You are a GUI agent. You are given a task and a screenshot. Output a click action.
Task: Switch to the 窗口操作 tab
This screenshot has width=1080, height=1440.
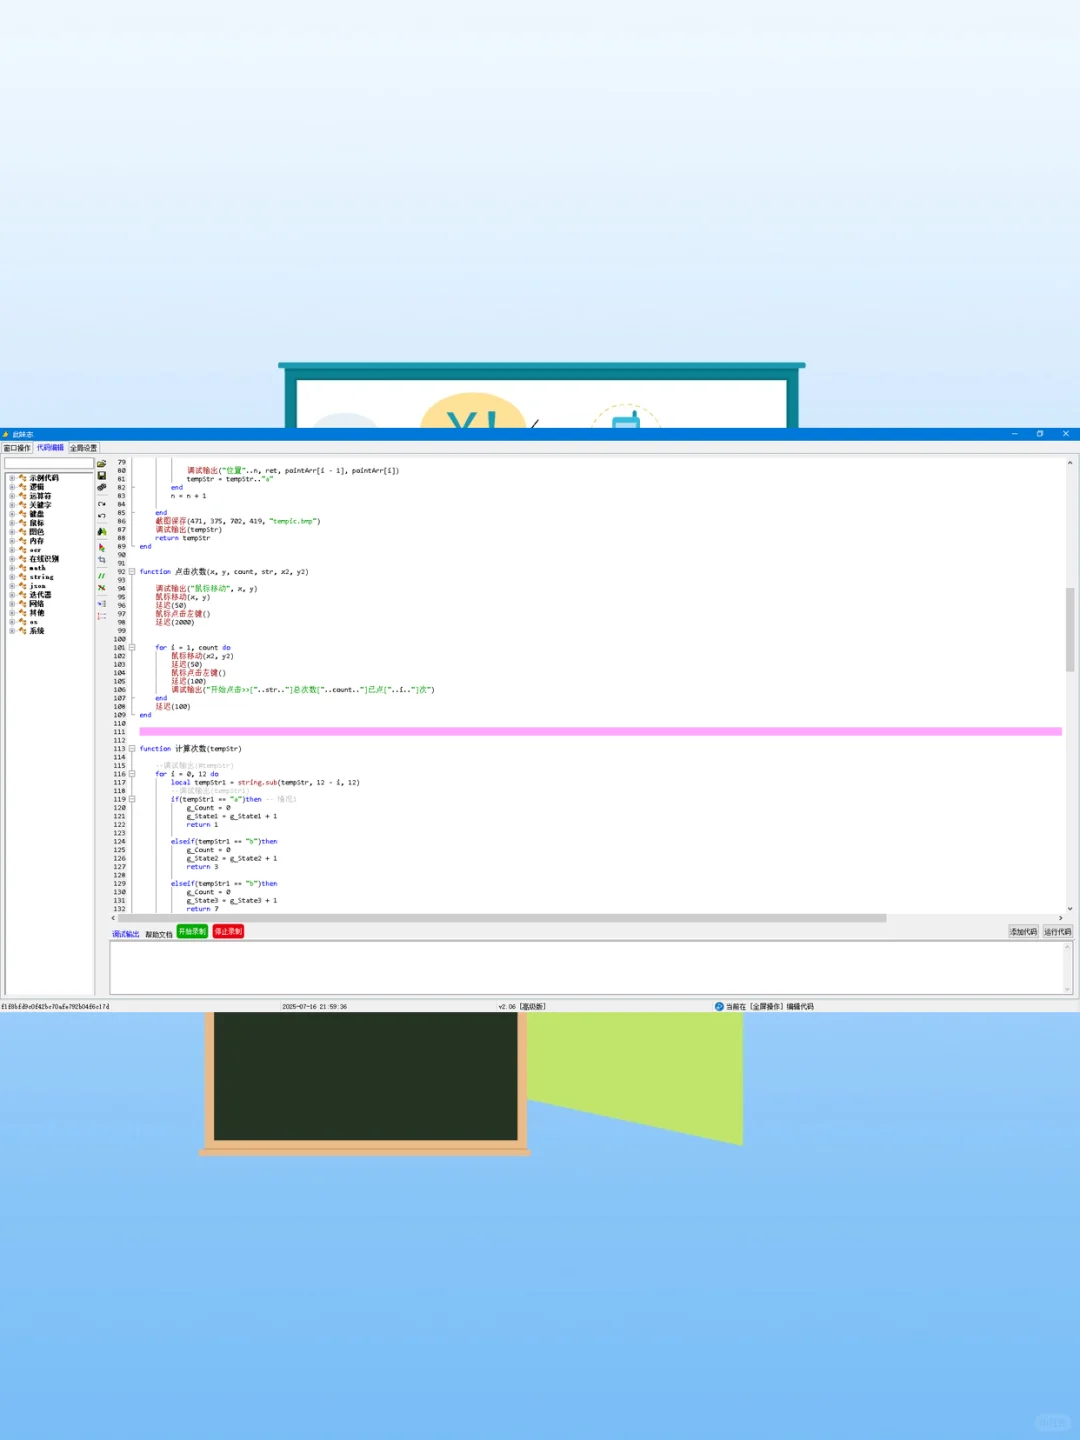tap(17, 448)
